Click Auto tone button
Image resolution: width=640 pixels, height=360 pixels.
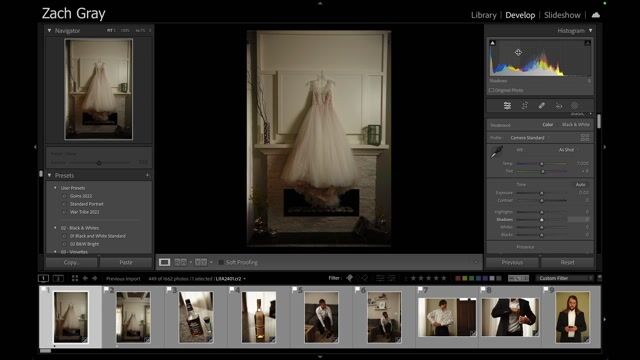(580, 184)
